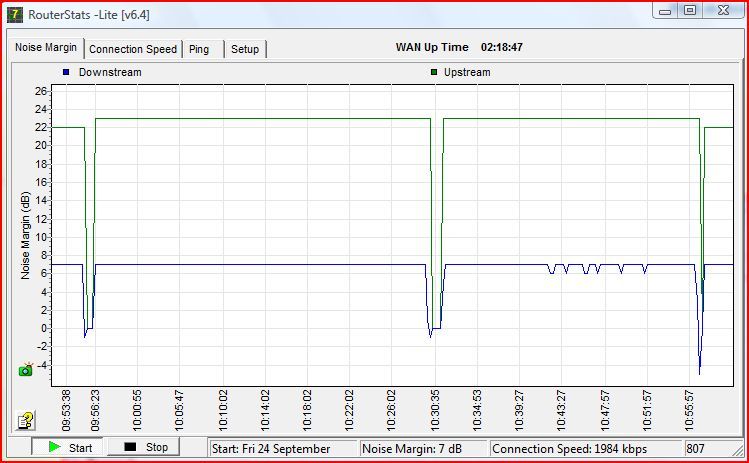Maximize the RouterStats window
This screenshot has width=749, height=463.
[x=690, y=10]
